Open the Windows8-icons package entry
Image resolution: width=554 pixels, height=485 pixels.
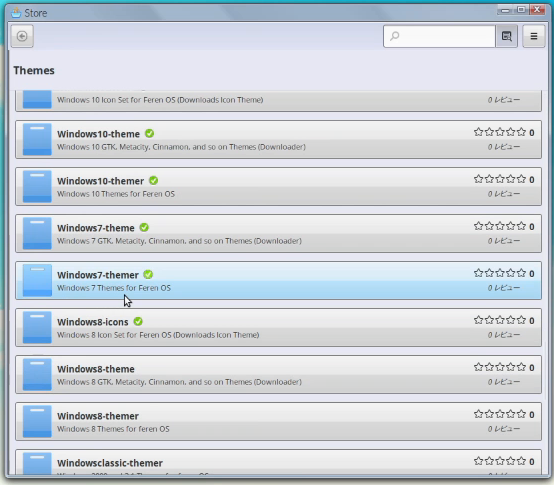278,327
